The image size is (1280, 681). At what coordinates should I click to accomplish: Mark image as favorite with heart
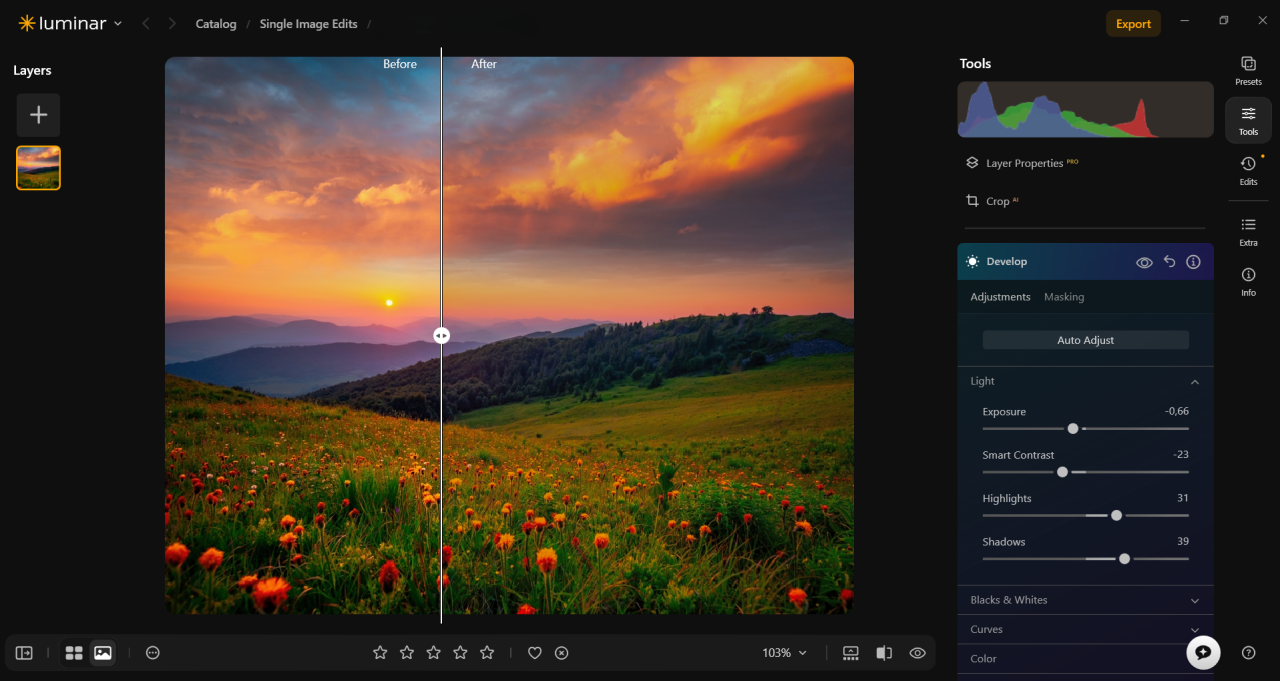click(x=535, y=653)
